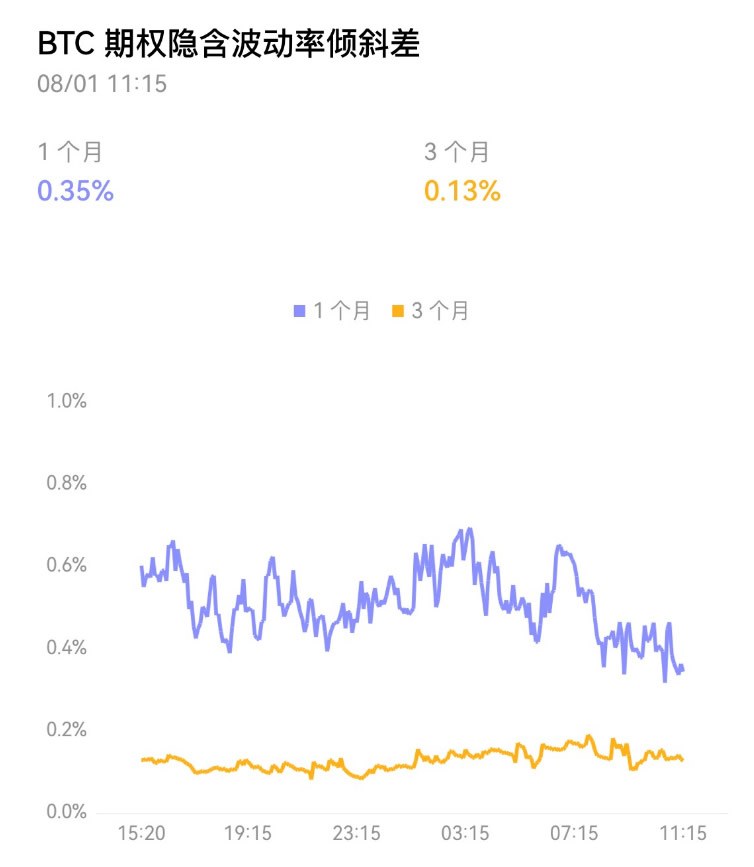Screen dimensions: 754x867
Task: Click the title "BTC 期权隐含波动率倾斜差"
Action: [228, 44]
